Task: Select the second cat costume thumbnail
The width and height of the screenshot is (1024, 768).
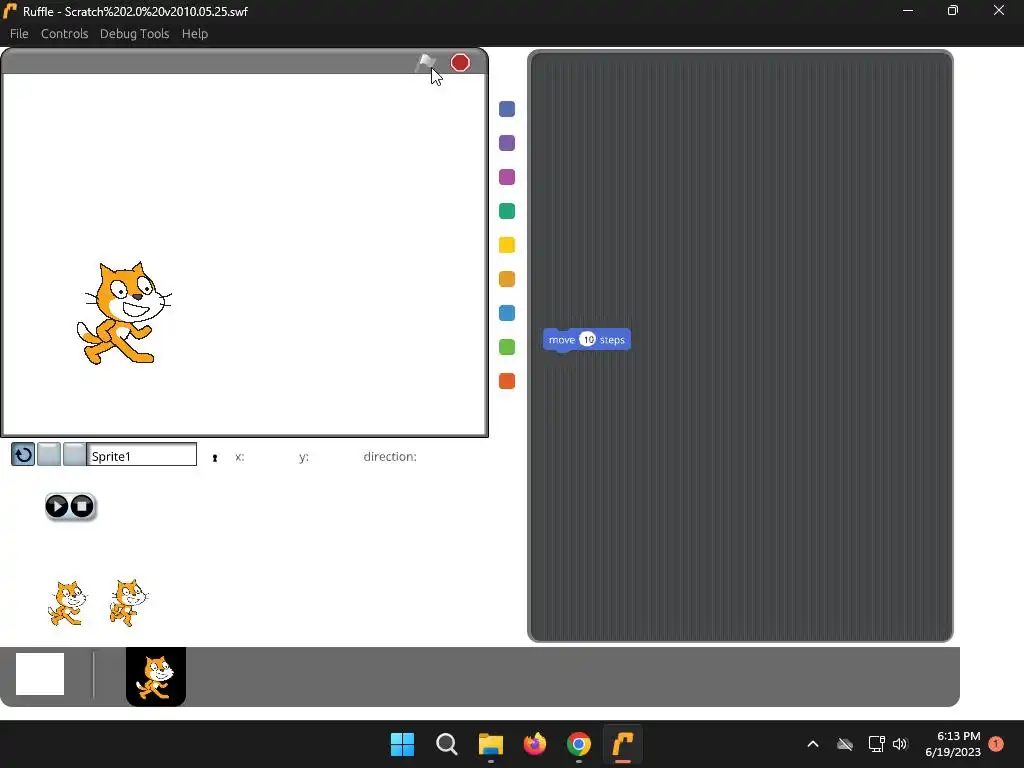Action: tap(129, 603)
